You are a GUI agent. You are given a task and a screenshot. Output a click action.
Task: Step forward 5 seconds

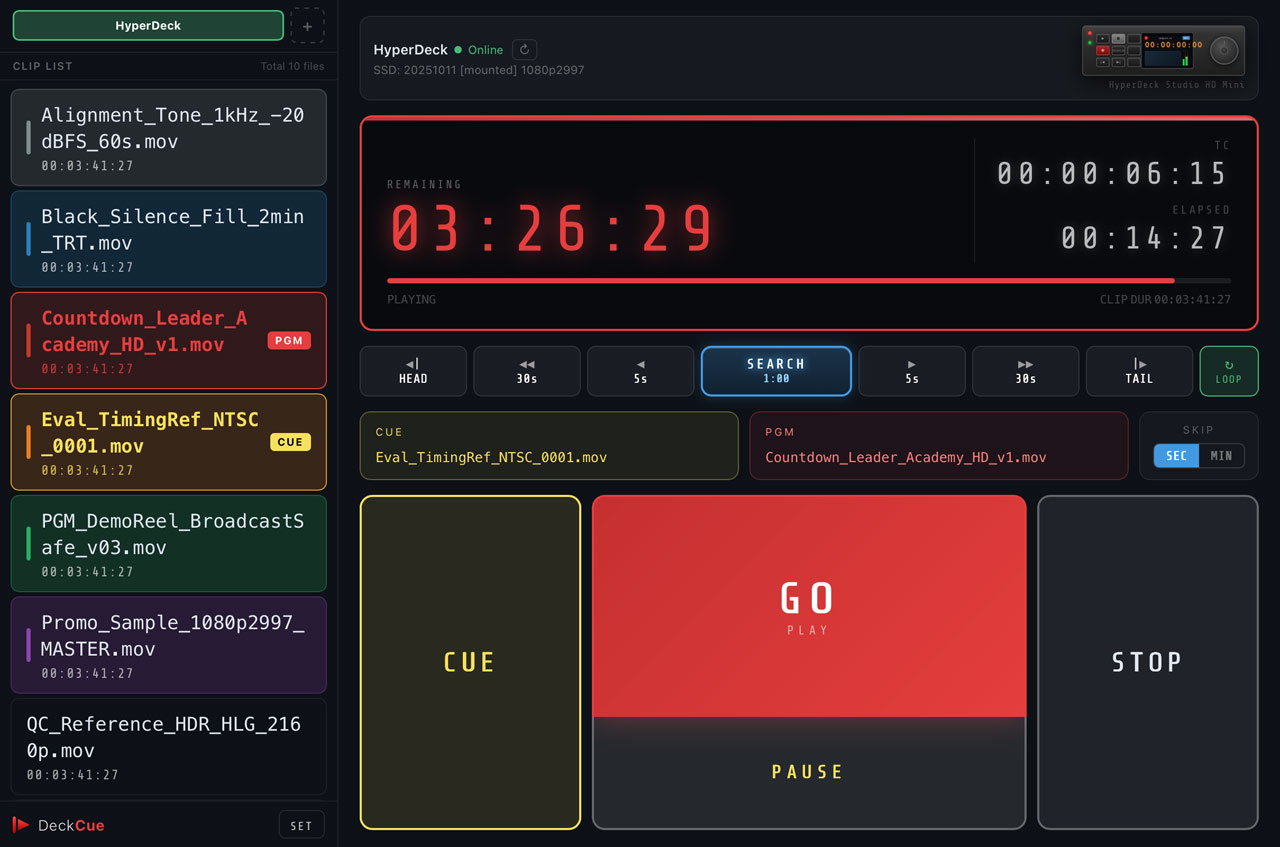pos(912,371)
